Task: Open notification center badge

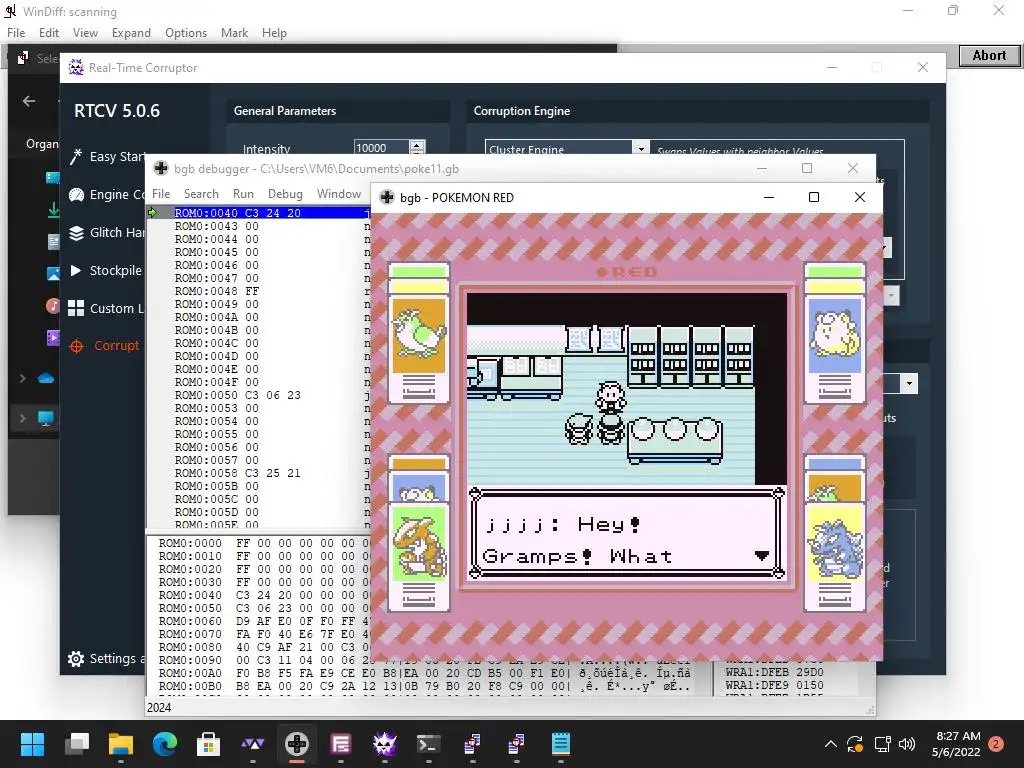Action: (996, 744)
